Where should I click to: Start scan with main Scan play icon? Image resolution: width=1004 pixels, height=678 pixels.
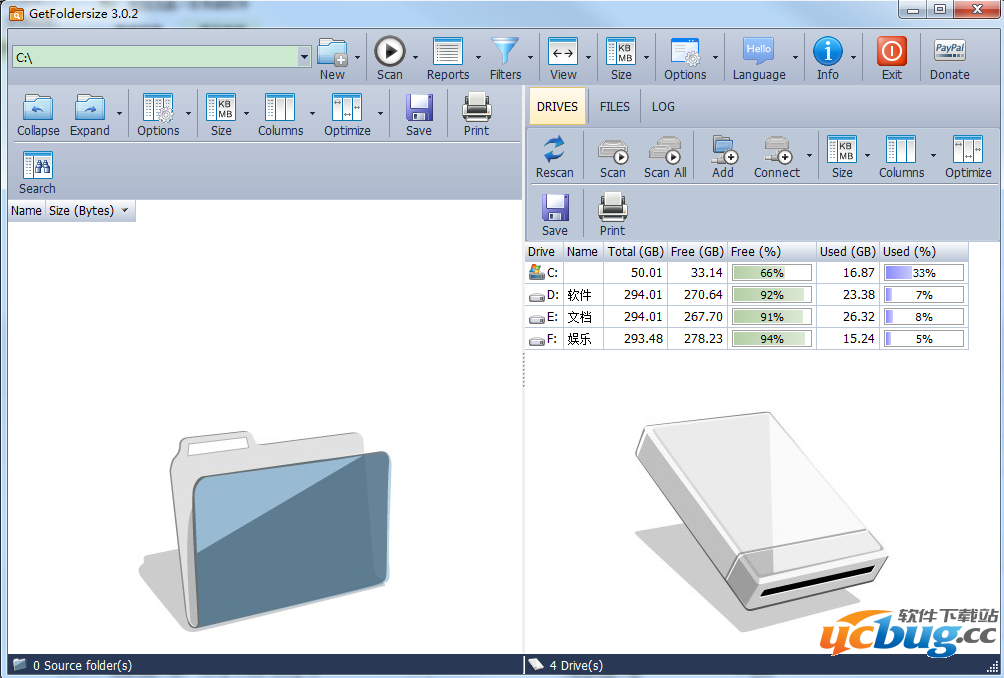(389, 52)
